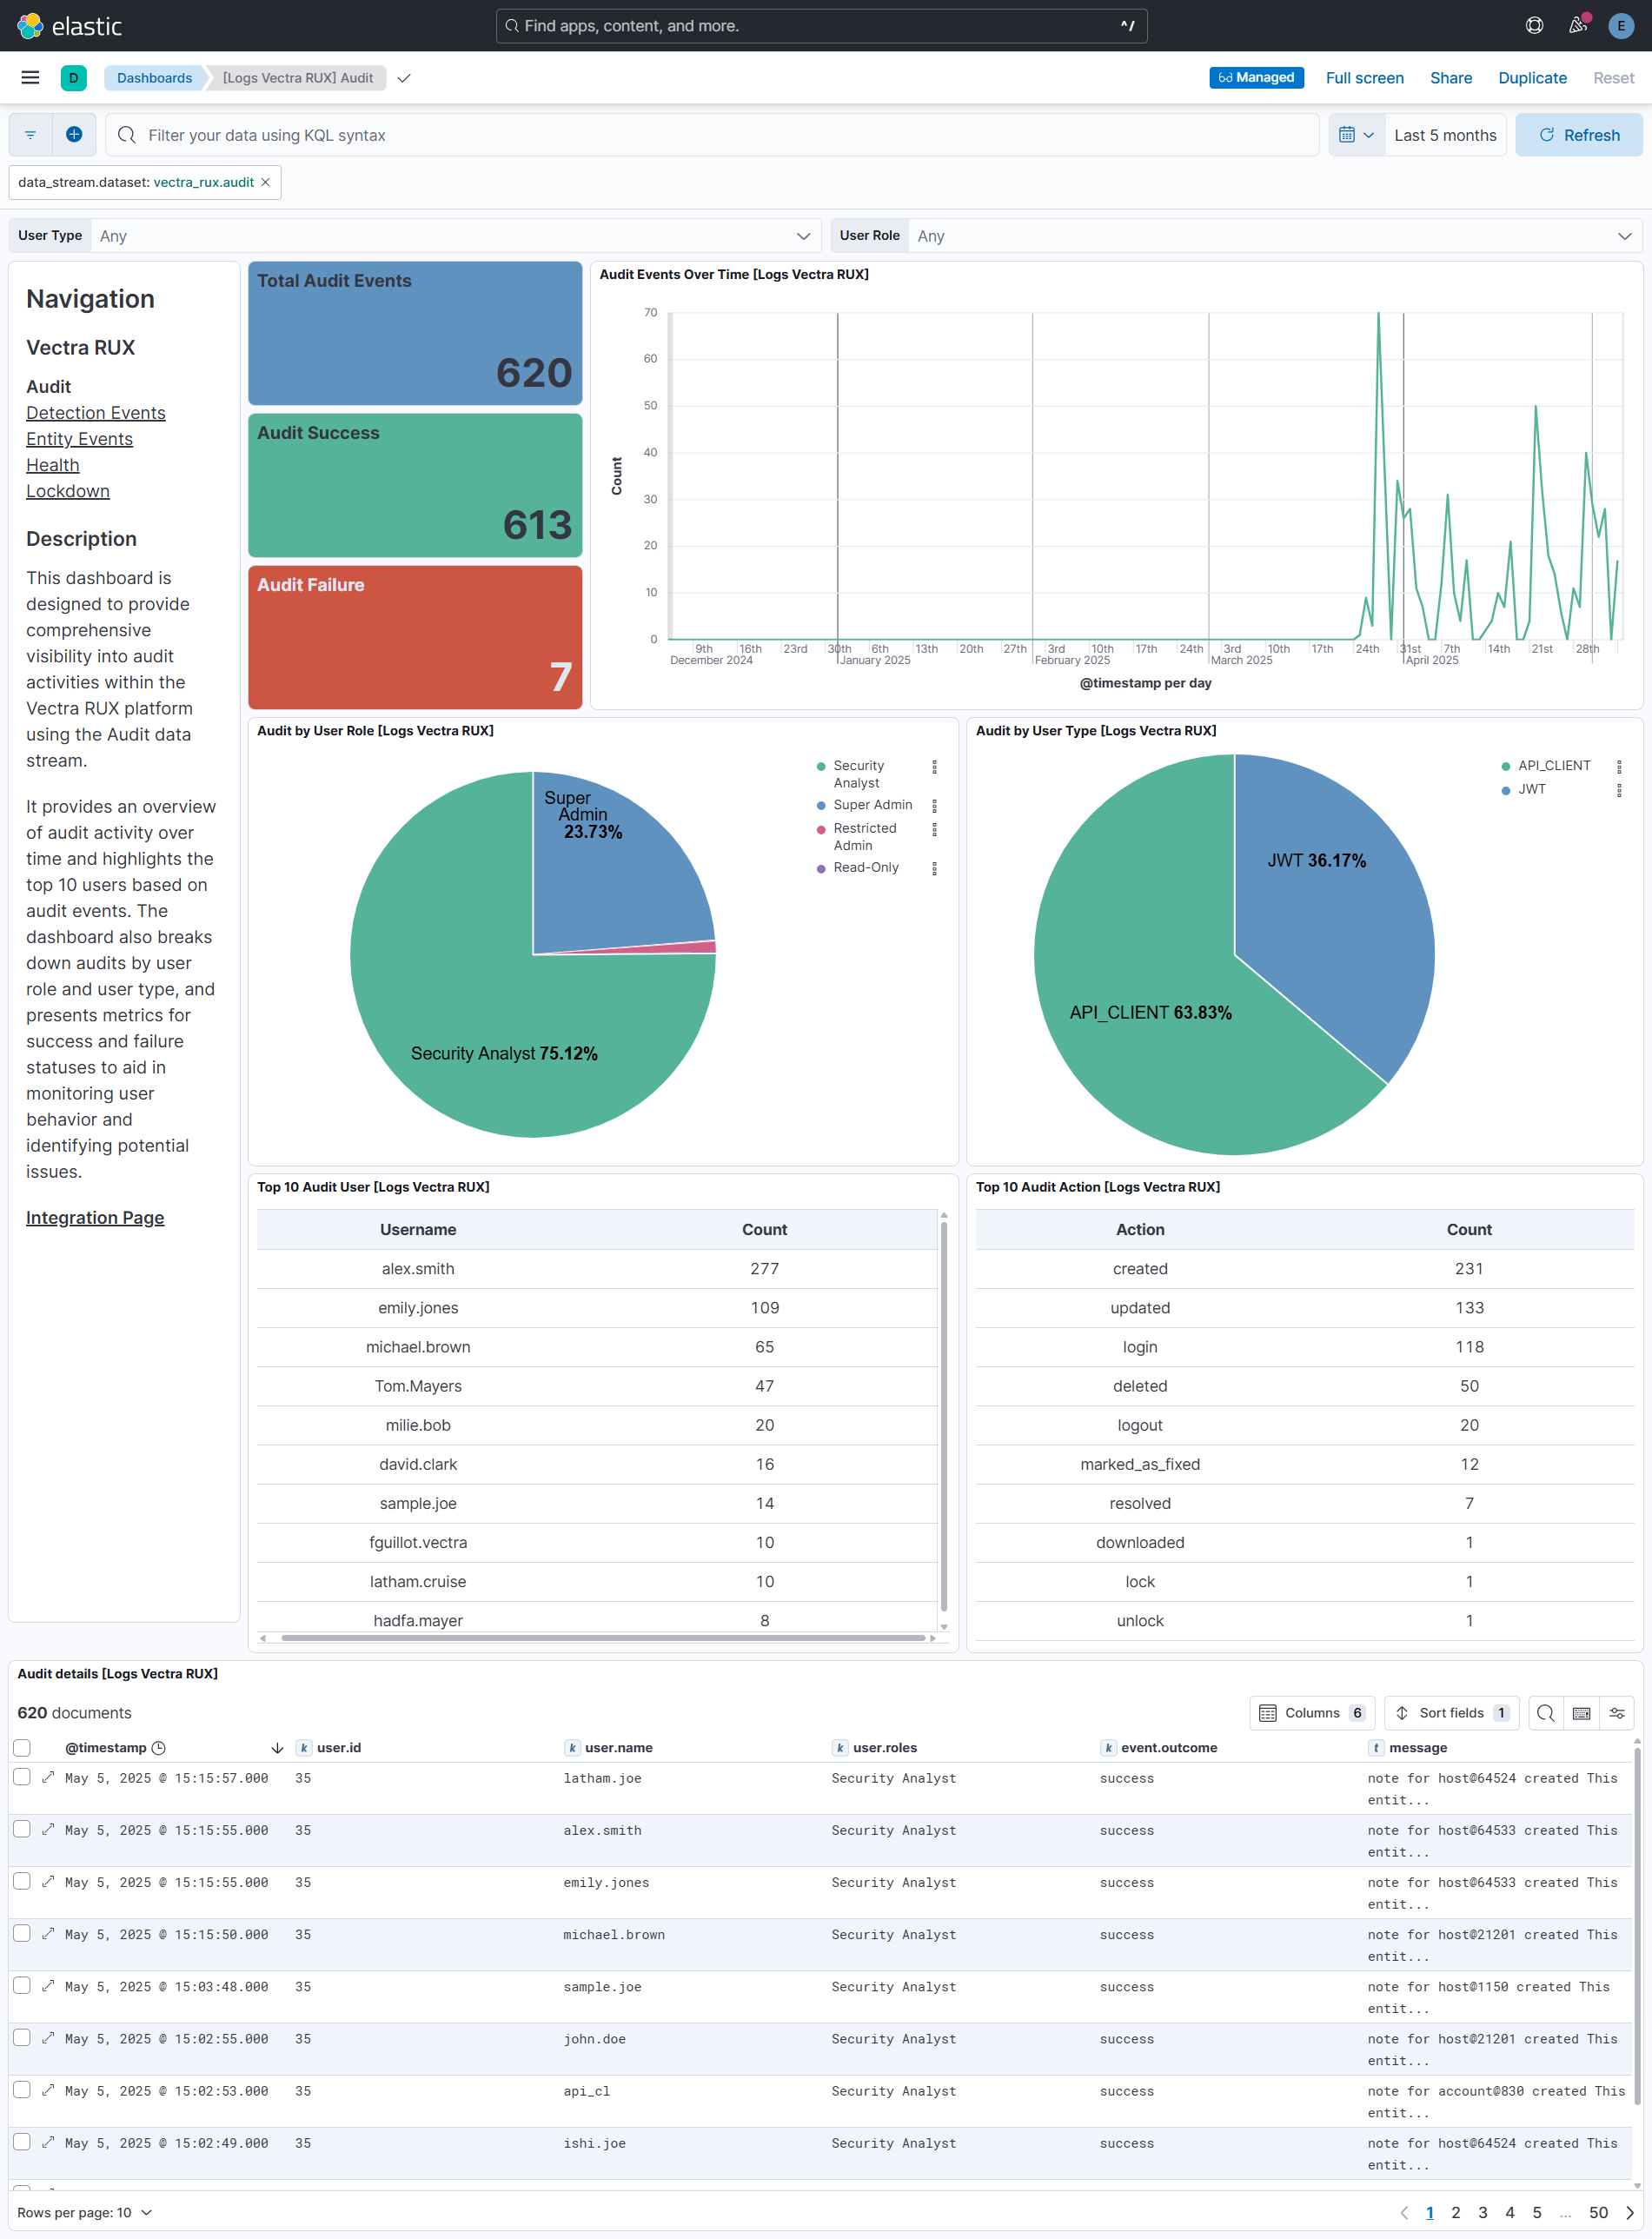Go to the Dashboards breadcrumb
This screenshot has width=1652, height=2239.
pos(154,78)
